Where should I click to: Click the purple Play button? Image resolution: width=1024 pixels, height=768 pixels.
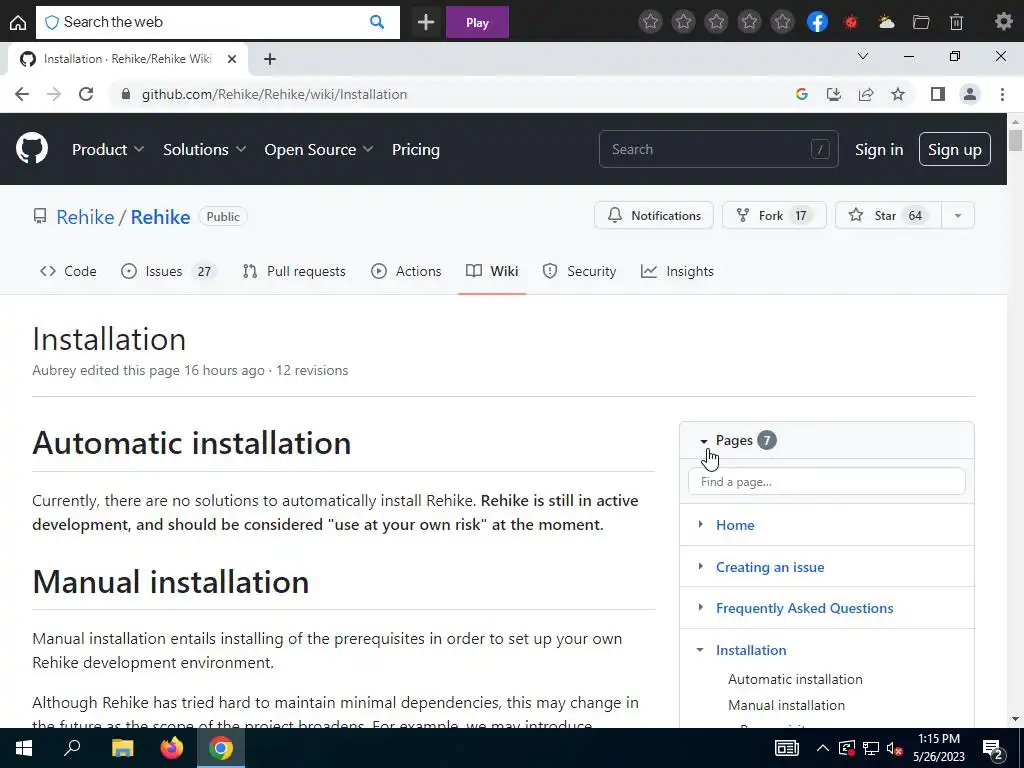pos(477,22)
